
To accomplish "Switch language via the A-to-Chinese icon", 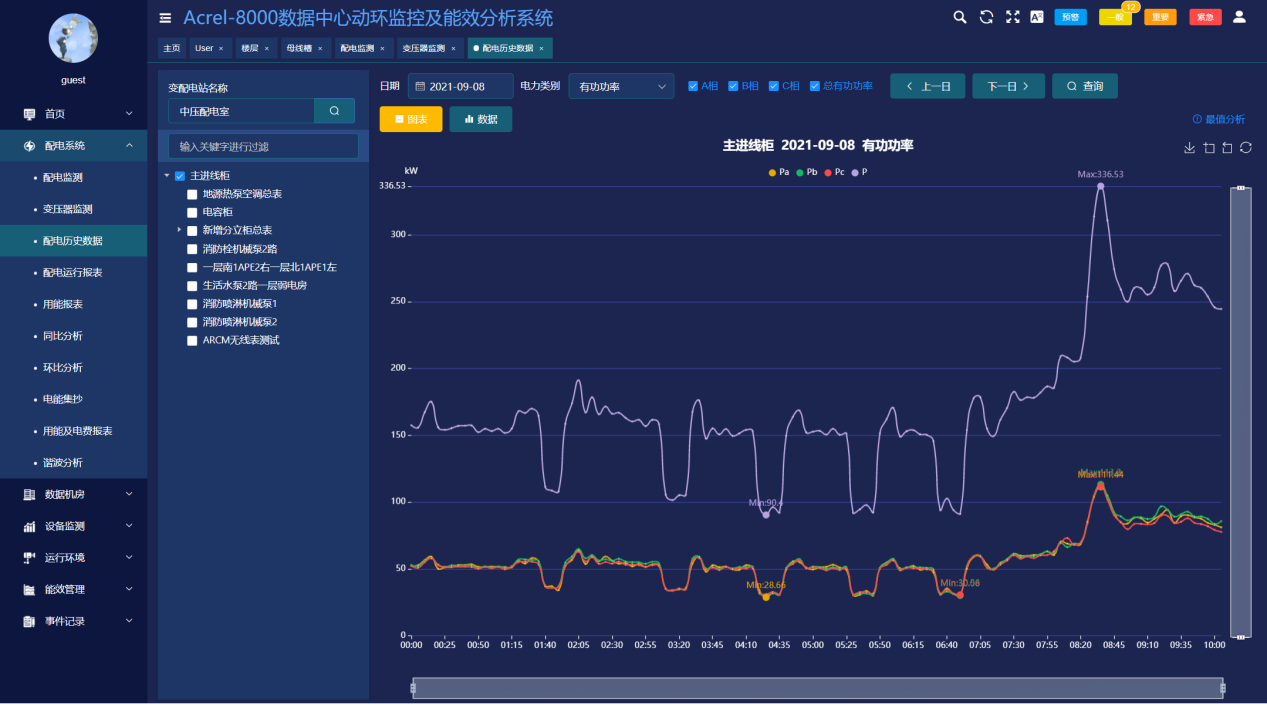I will click(1037, 17).
